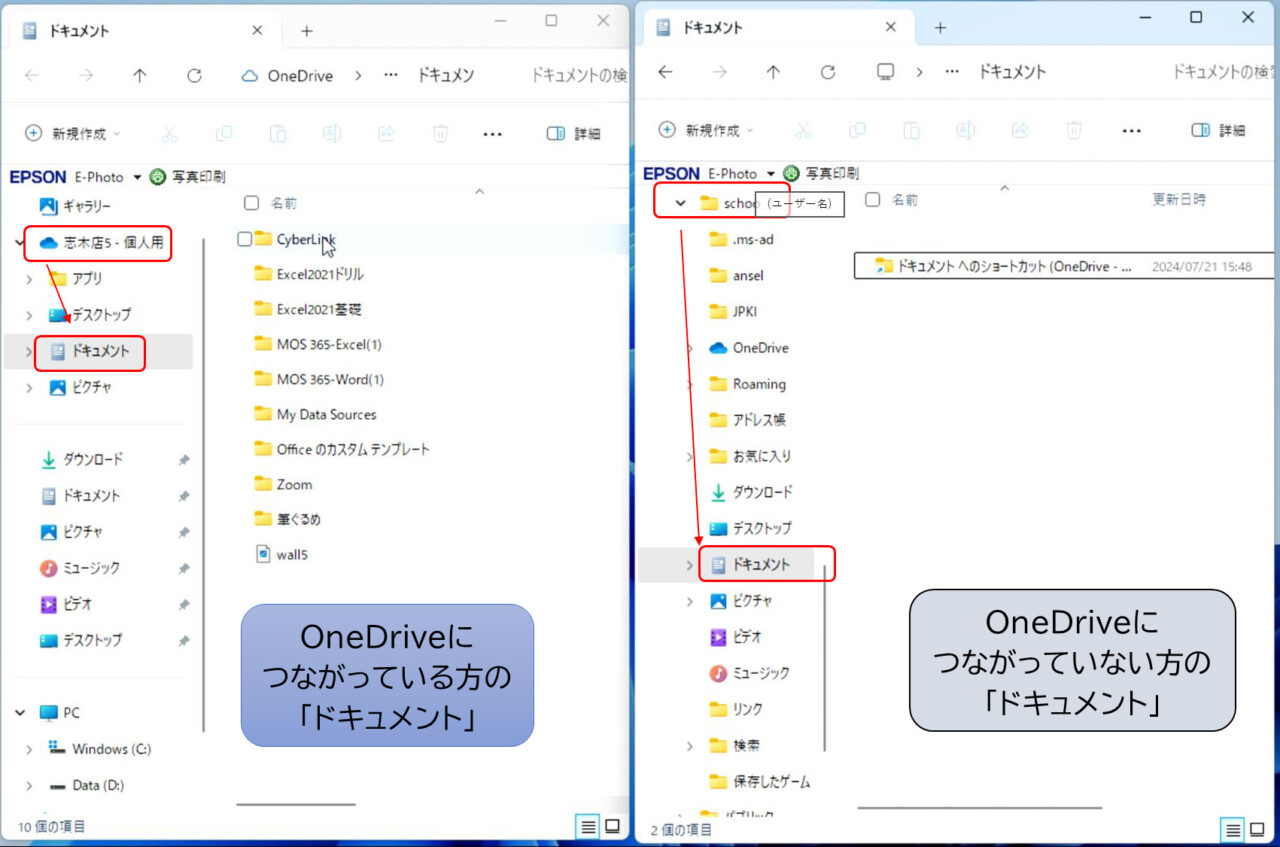Refresh the right window
Image resolution: width=1280 pixels, height=847 pixels.
(x=828, y=72)
